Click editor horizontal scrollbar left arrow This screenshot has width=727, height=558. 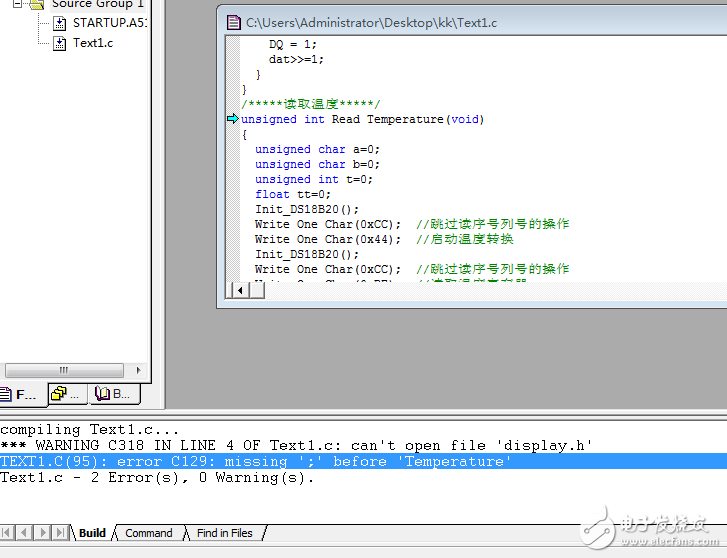tap(240, 290)
